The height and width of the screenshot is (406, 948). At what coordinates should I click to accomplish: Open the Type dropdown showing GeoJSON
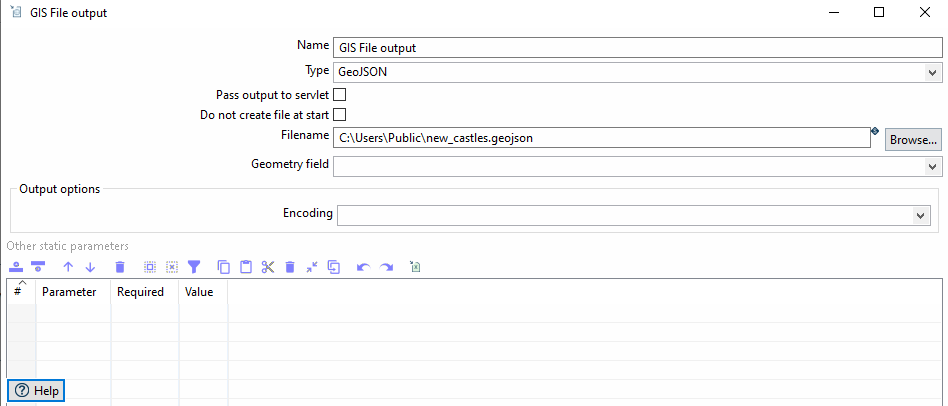931,72
